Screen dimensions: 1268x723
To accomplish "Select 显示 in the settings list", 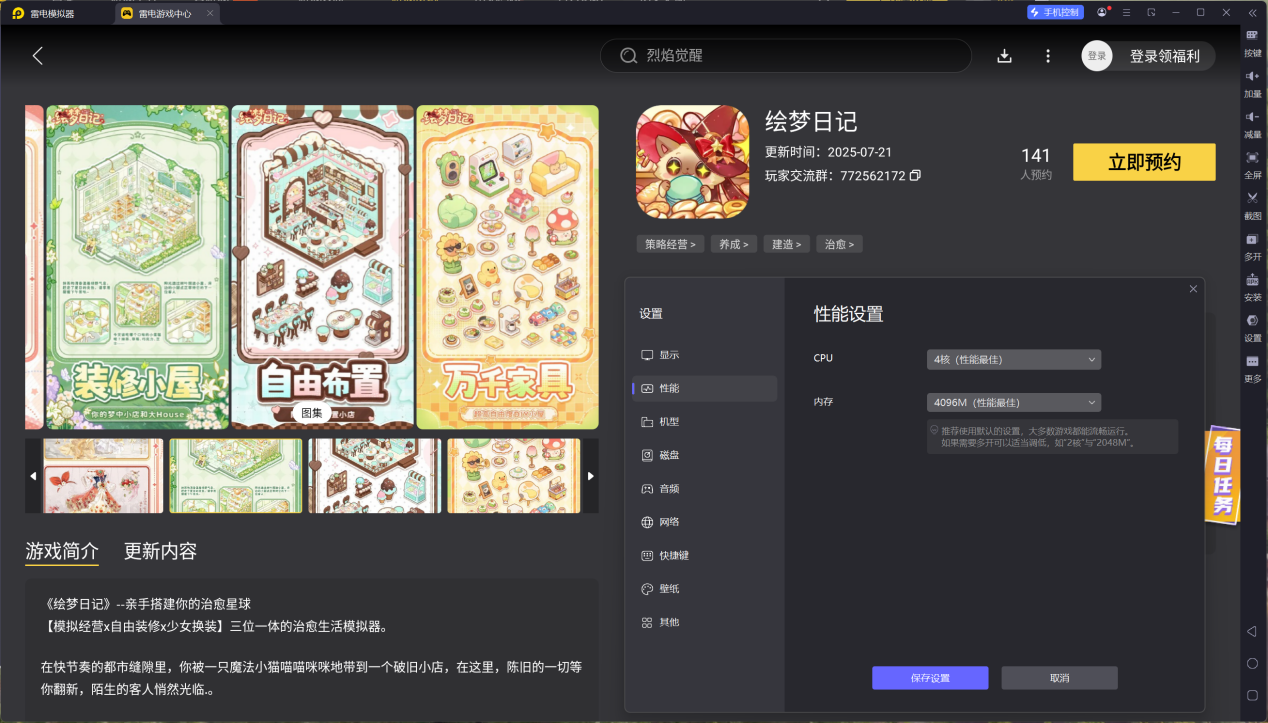I will pyautogui.click(x=705, y=355).
